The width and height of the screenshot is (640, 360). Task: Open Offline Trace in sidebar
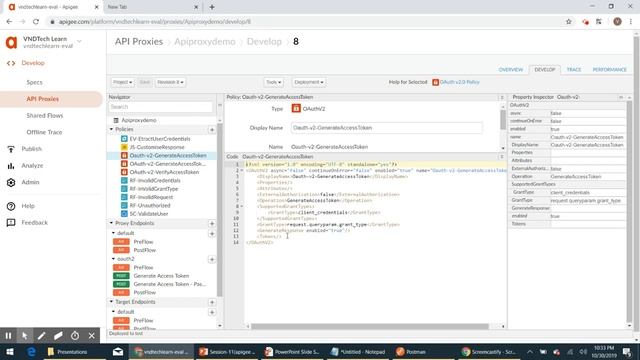(44, 132)
